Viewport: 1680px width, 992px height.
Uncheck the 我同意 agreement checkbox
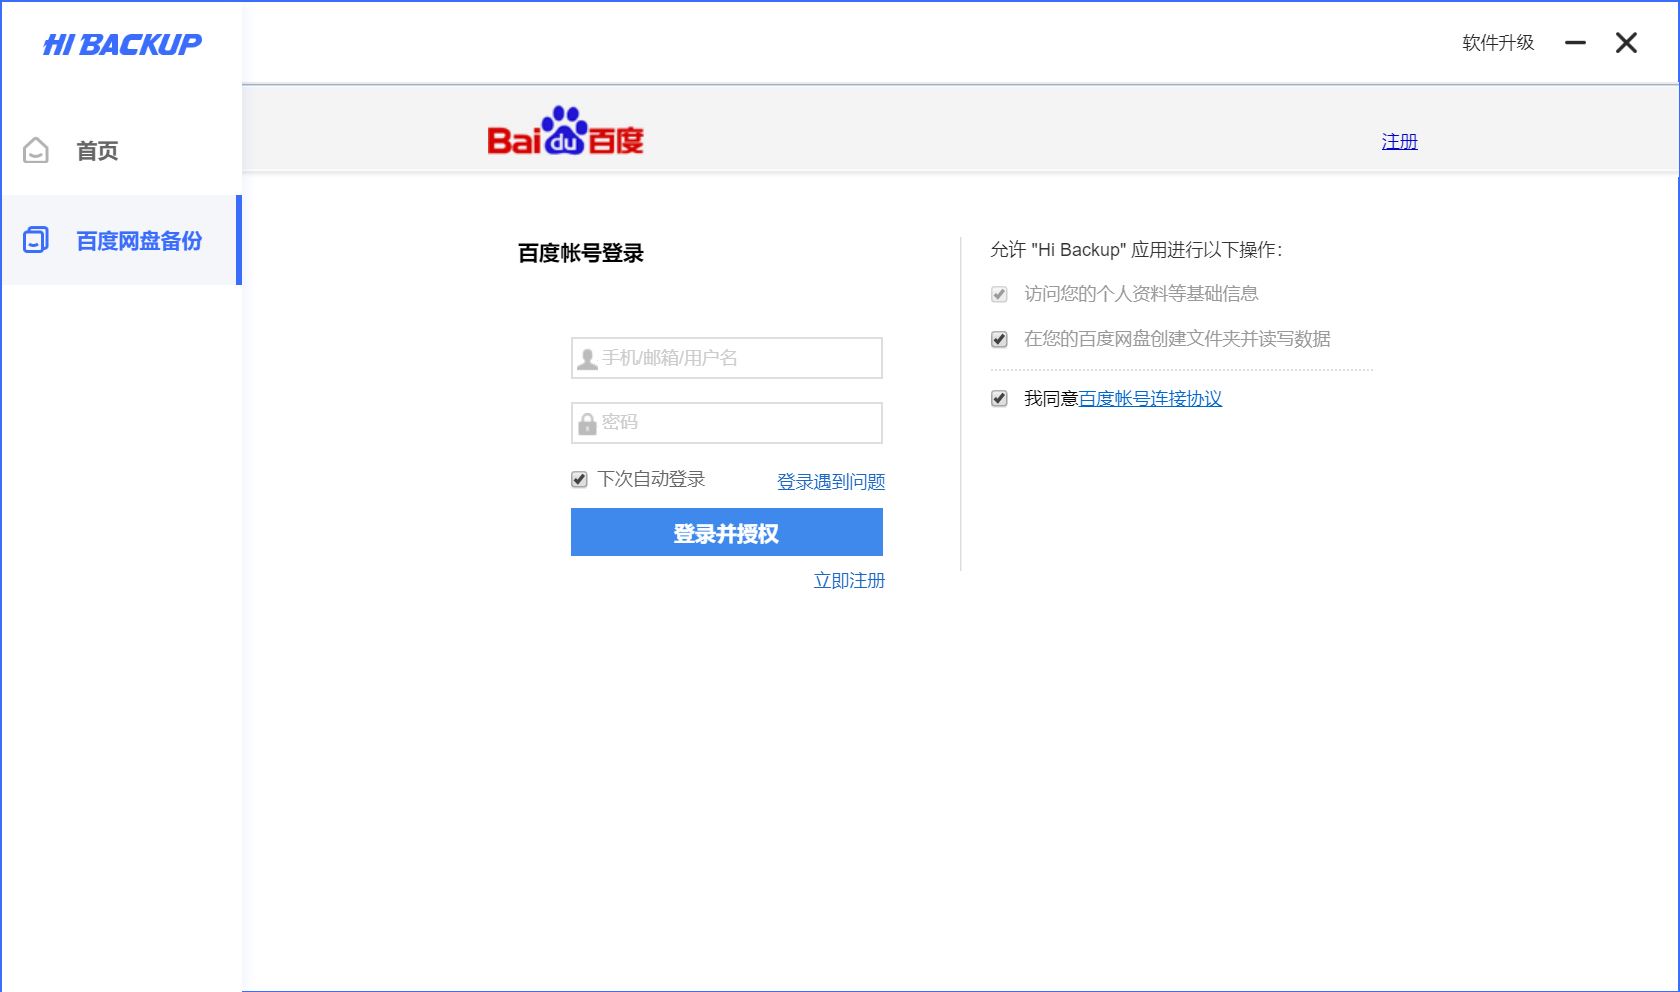coord(999,399)
